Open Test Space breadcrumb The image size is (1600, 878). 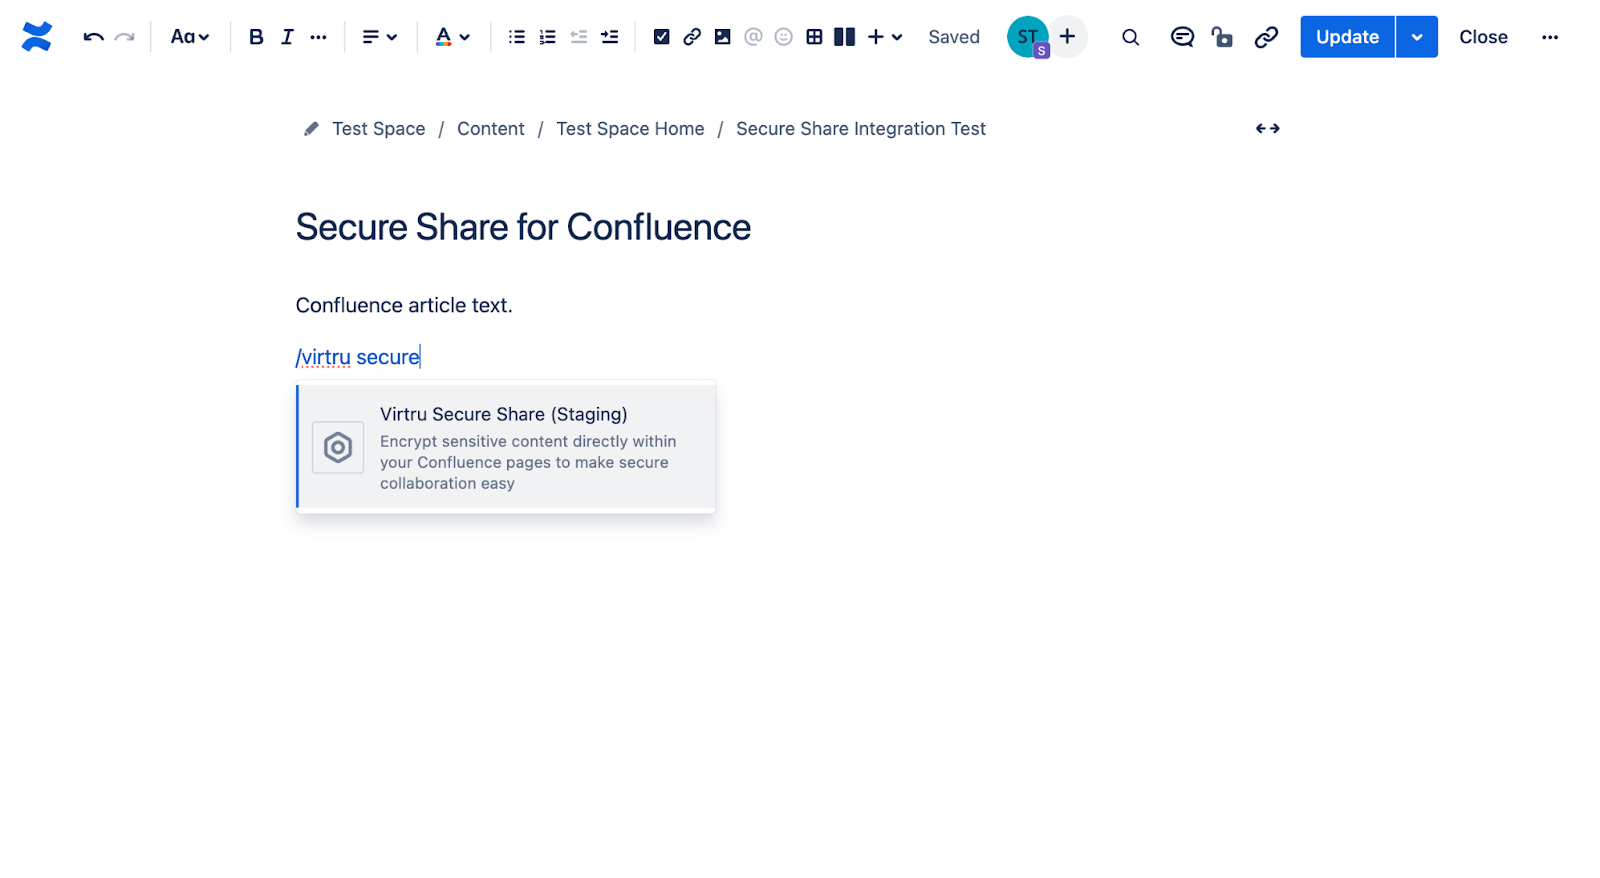click(x=378, y=129)
